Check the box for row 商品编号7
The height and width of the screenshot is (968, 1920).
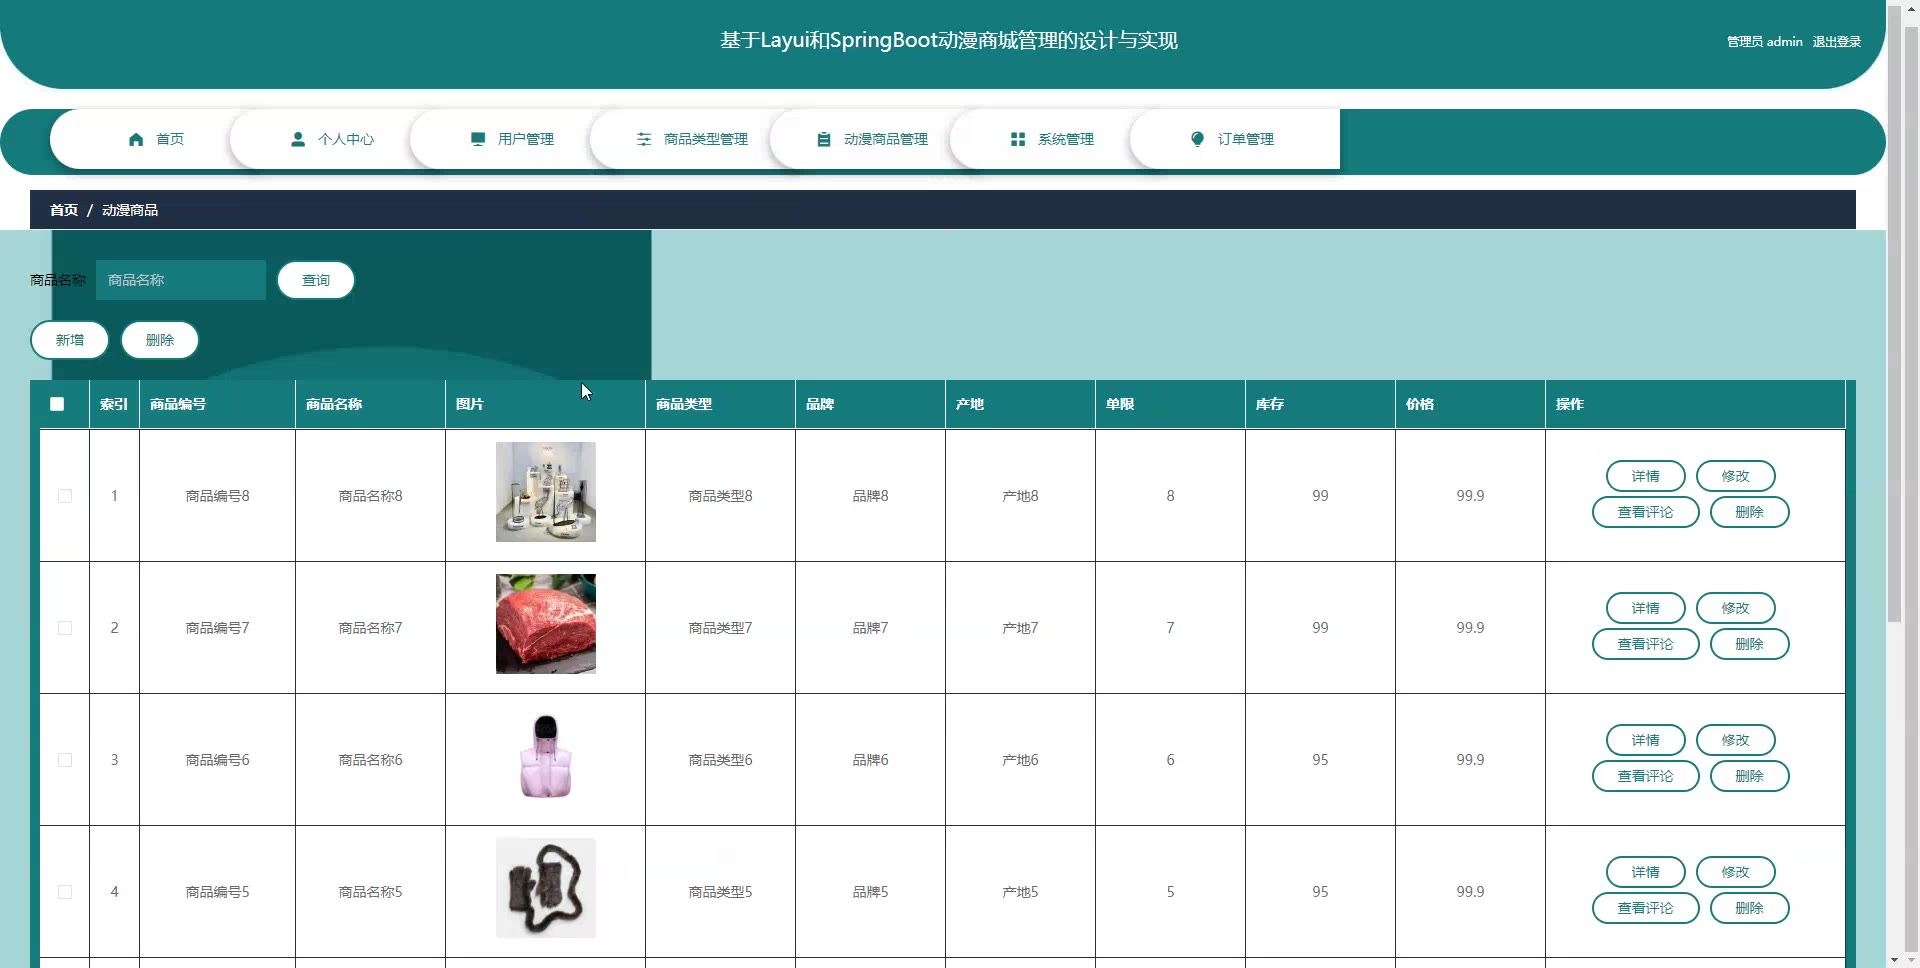click(x=65, y=628)
